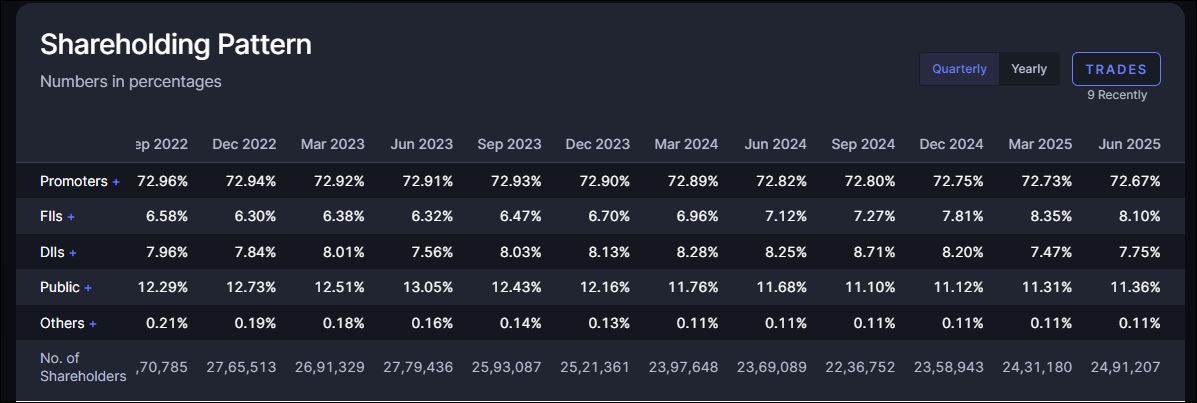This screenshot has height=403, width=1197.
Task: Click the Shareholding Pattern heading
Action: [x=176, y=44]
